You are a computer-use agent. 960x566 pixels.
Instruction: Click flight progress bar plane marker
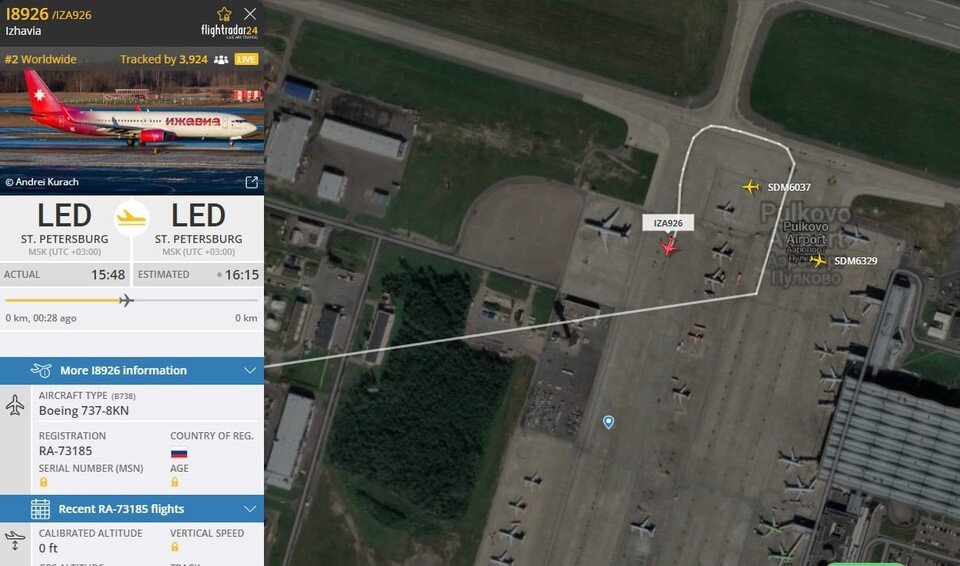click(126, 300)
